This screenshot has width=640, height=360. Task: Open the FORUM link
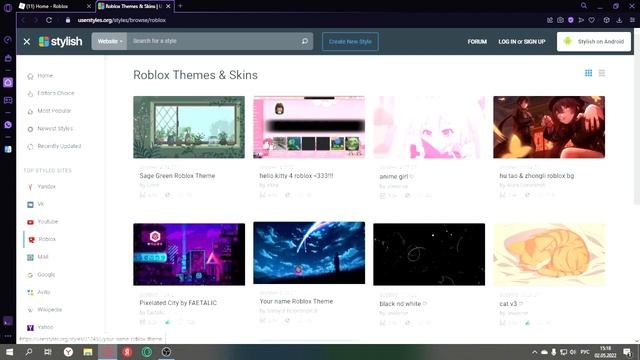tap(477, 42)
